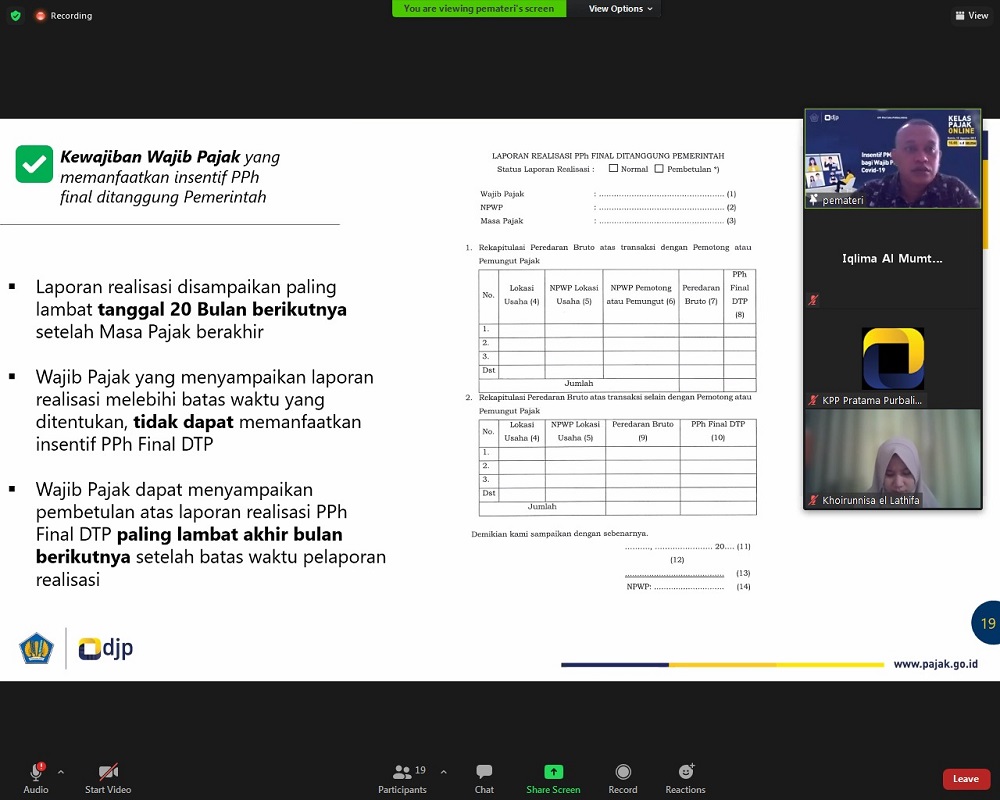The width and height of the screenshot is (1000, 800).
Task: Select the pemateri video thumbnail
Action: coord(892,158)
